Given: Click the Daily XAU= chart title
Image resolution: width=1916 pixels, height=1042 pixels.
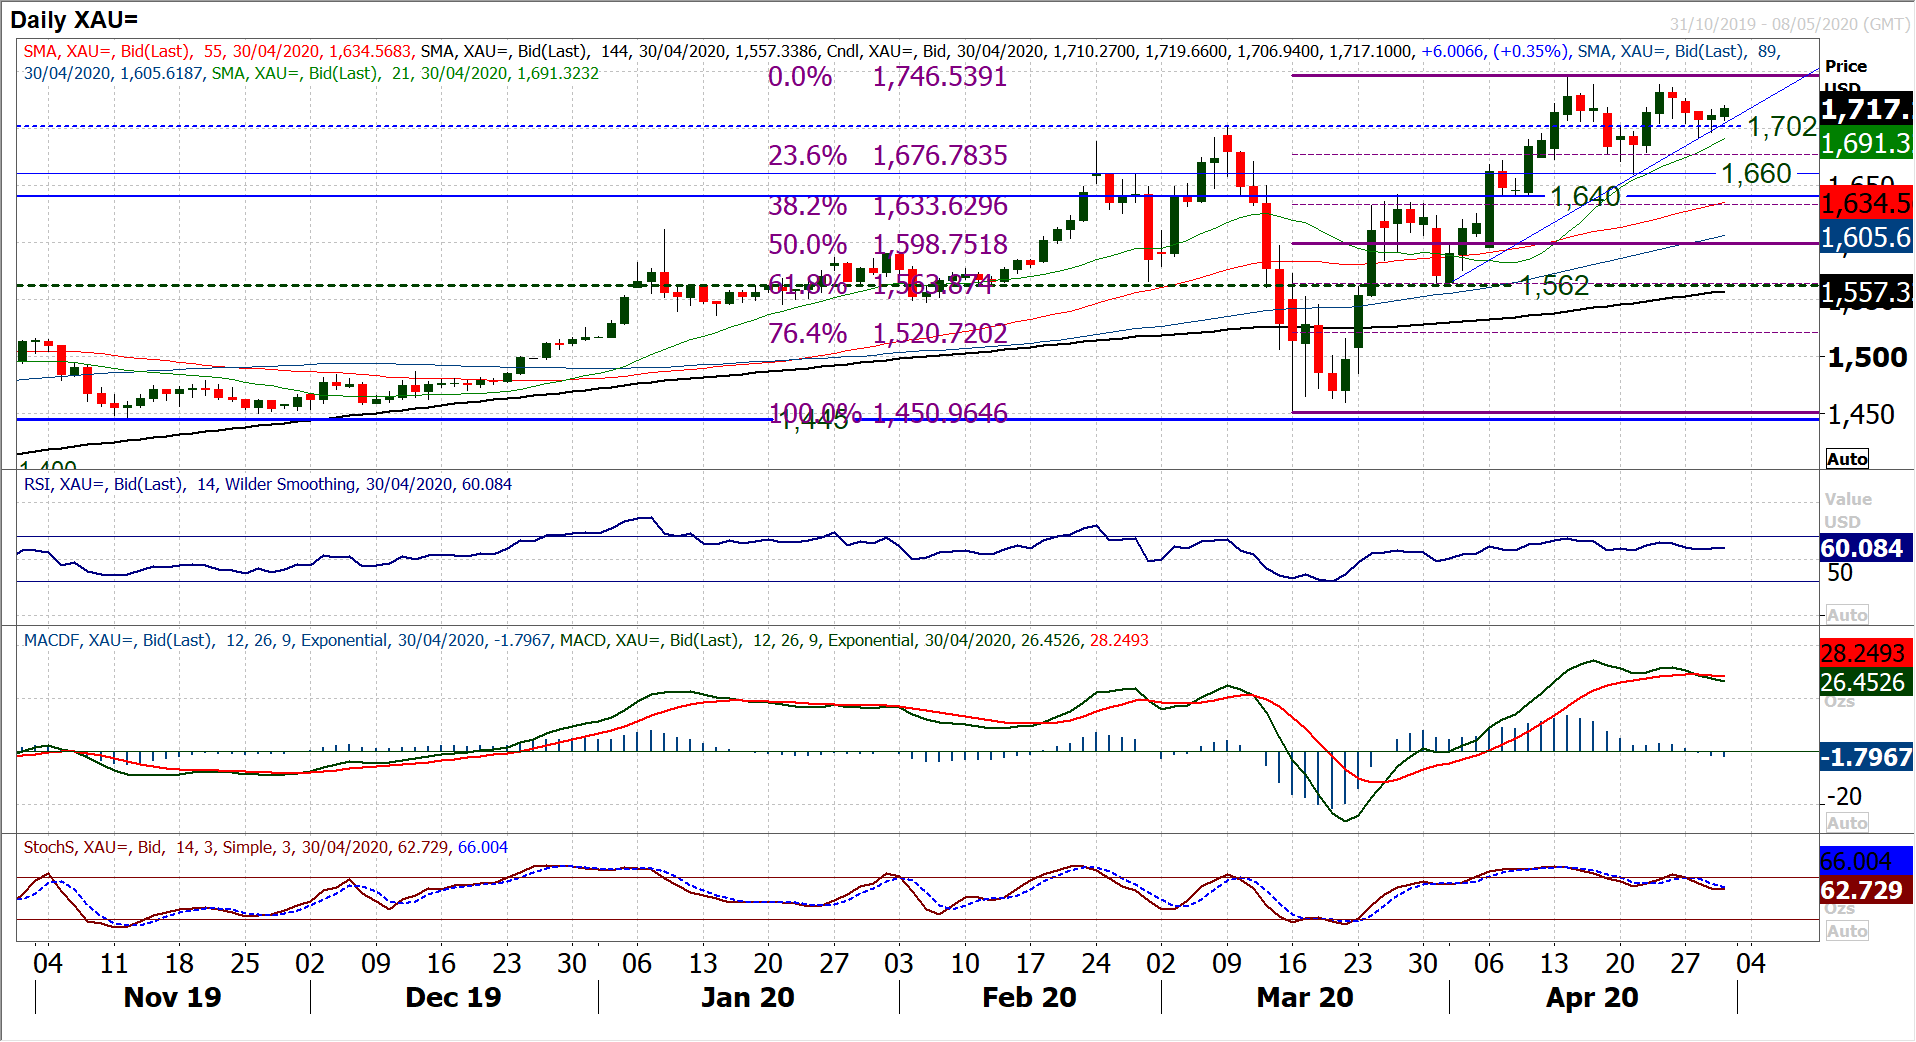Looking at the screenshot, I should click(74, 19).
